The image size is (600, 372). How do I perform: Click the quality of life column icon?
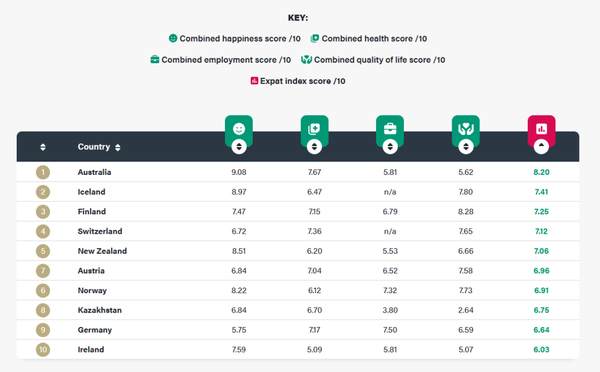pos(466,129)
